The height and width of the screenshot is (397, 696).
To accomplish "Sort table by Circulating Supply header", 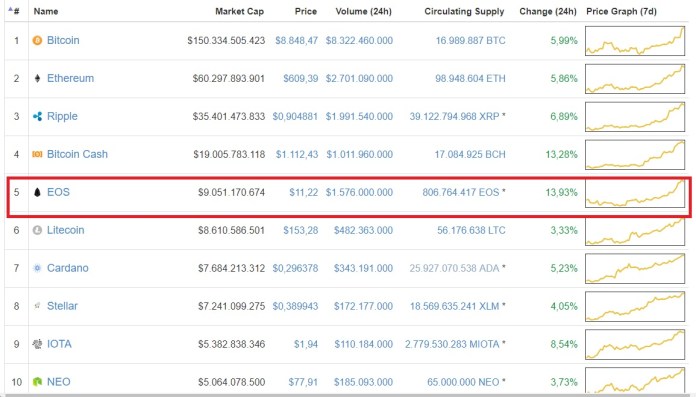I will [x=464, y=12].
